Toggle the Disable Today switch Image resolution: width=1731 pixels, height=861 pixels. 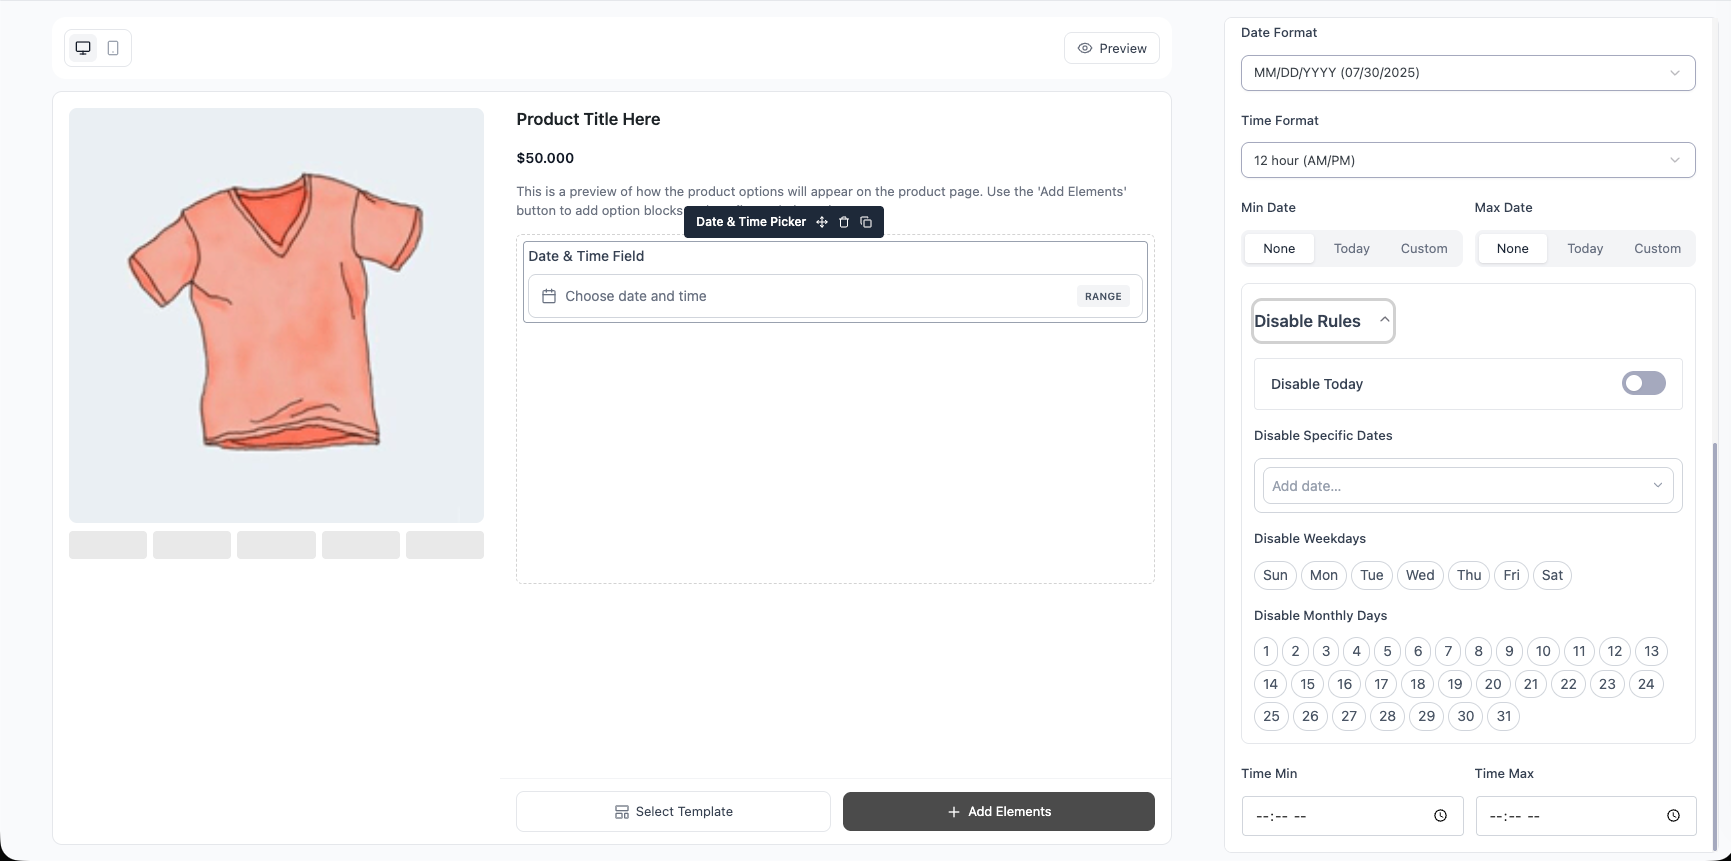tap(1644, 383)
